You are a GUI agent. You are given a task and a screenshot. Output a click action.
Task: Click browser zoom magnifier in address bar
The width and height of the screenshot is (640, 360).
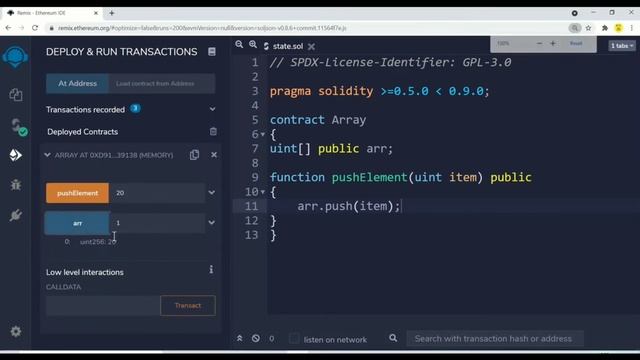pyautogui.click(x=575, y=28)
